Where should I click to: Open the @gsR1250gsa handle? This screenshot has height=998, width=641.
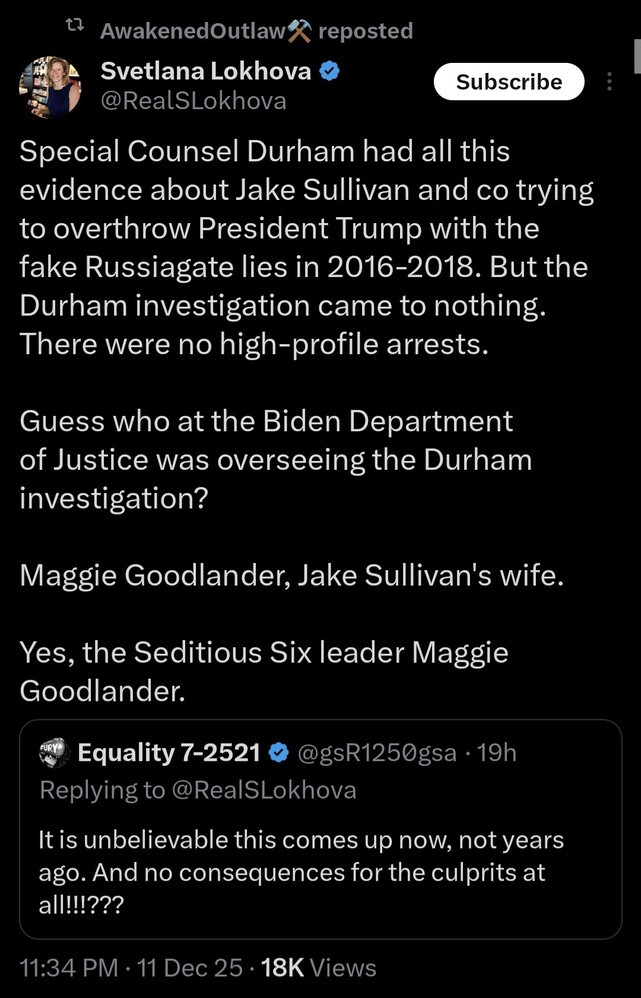[380, 752]
